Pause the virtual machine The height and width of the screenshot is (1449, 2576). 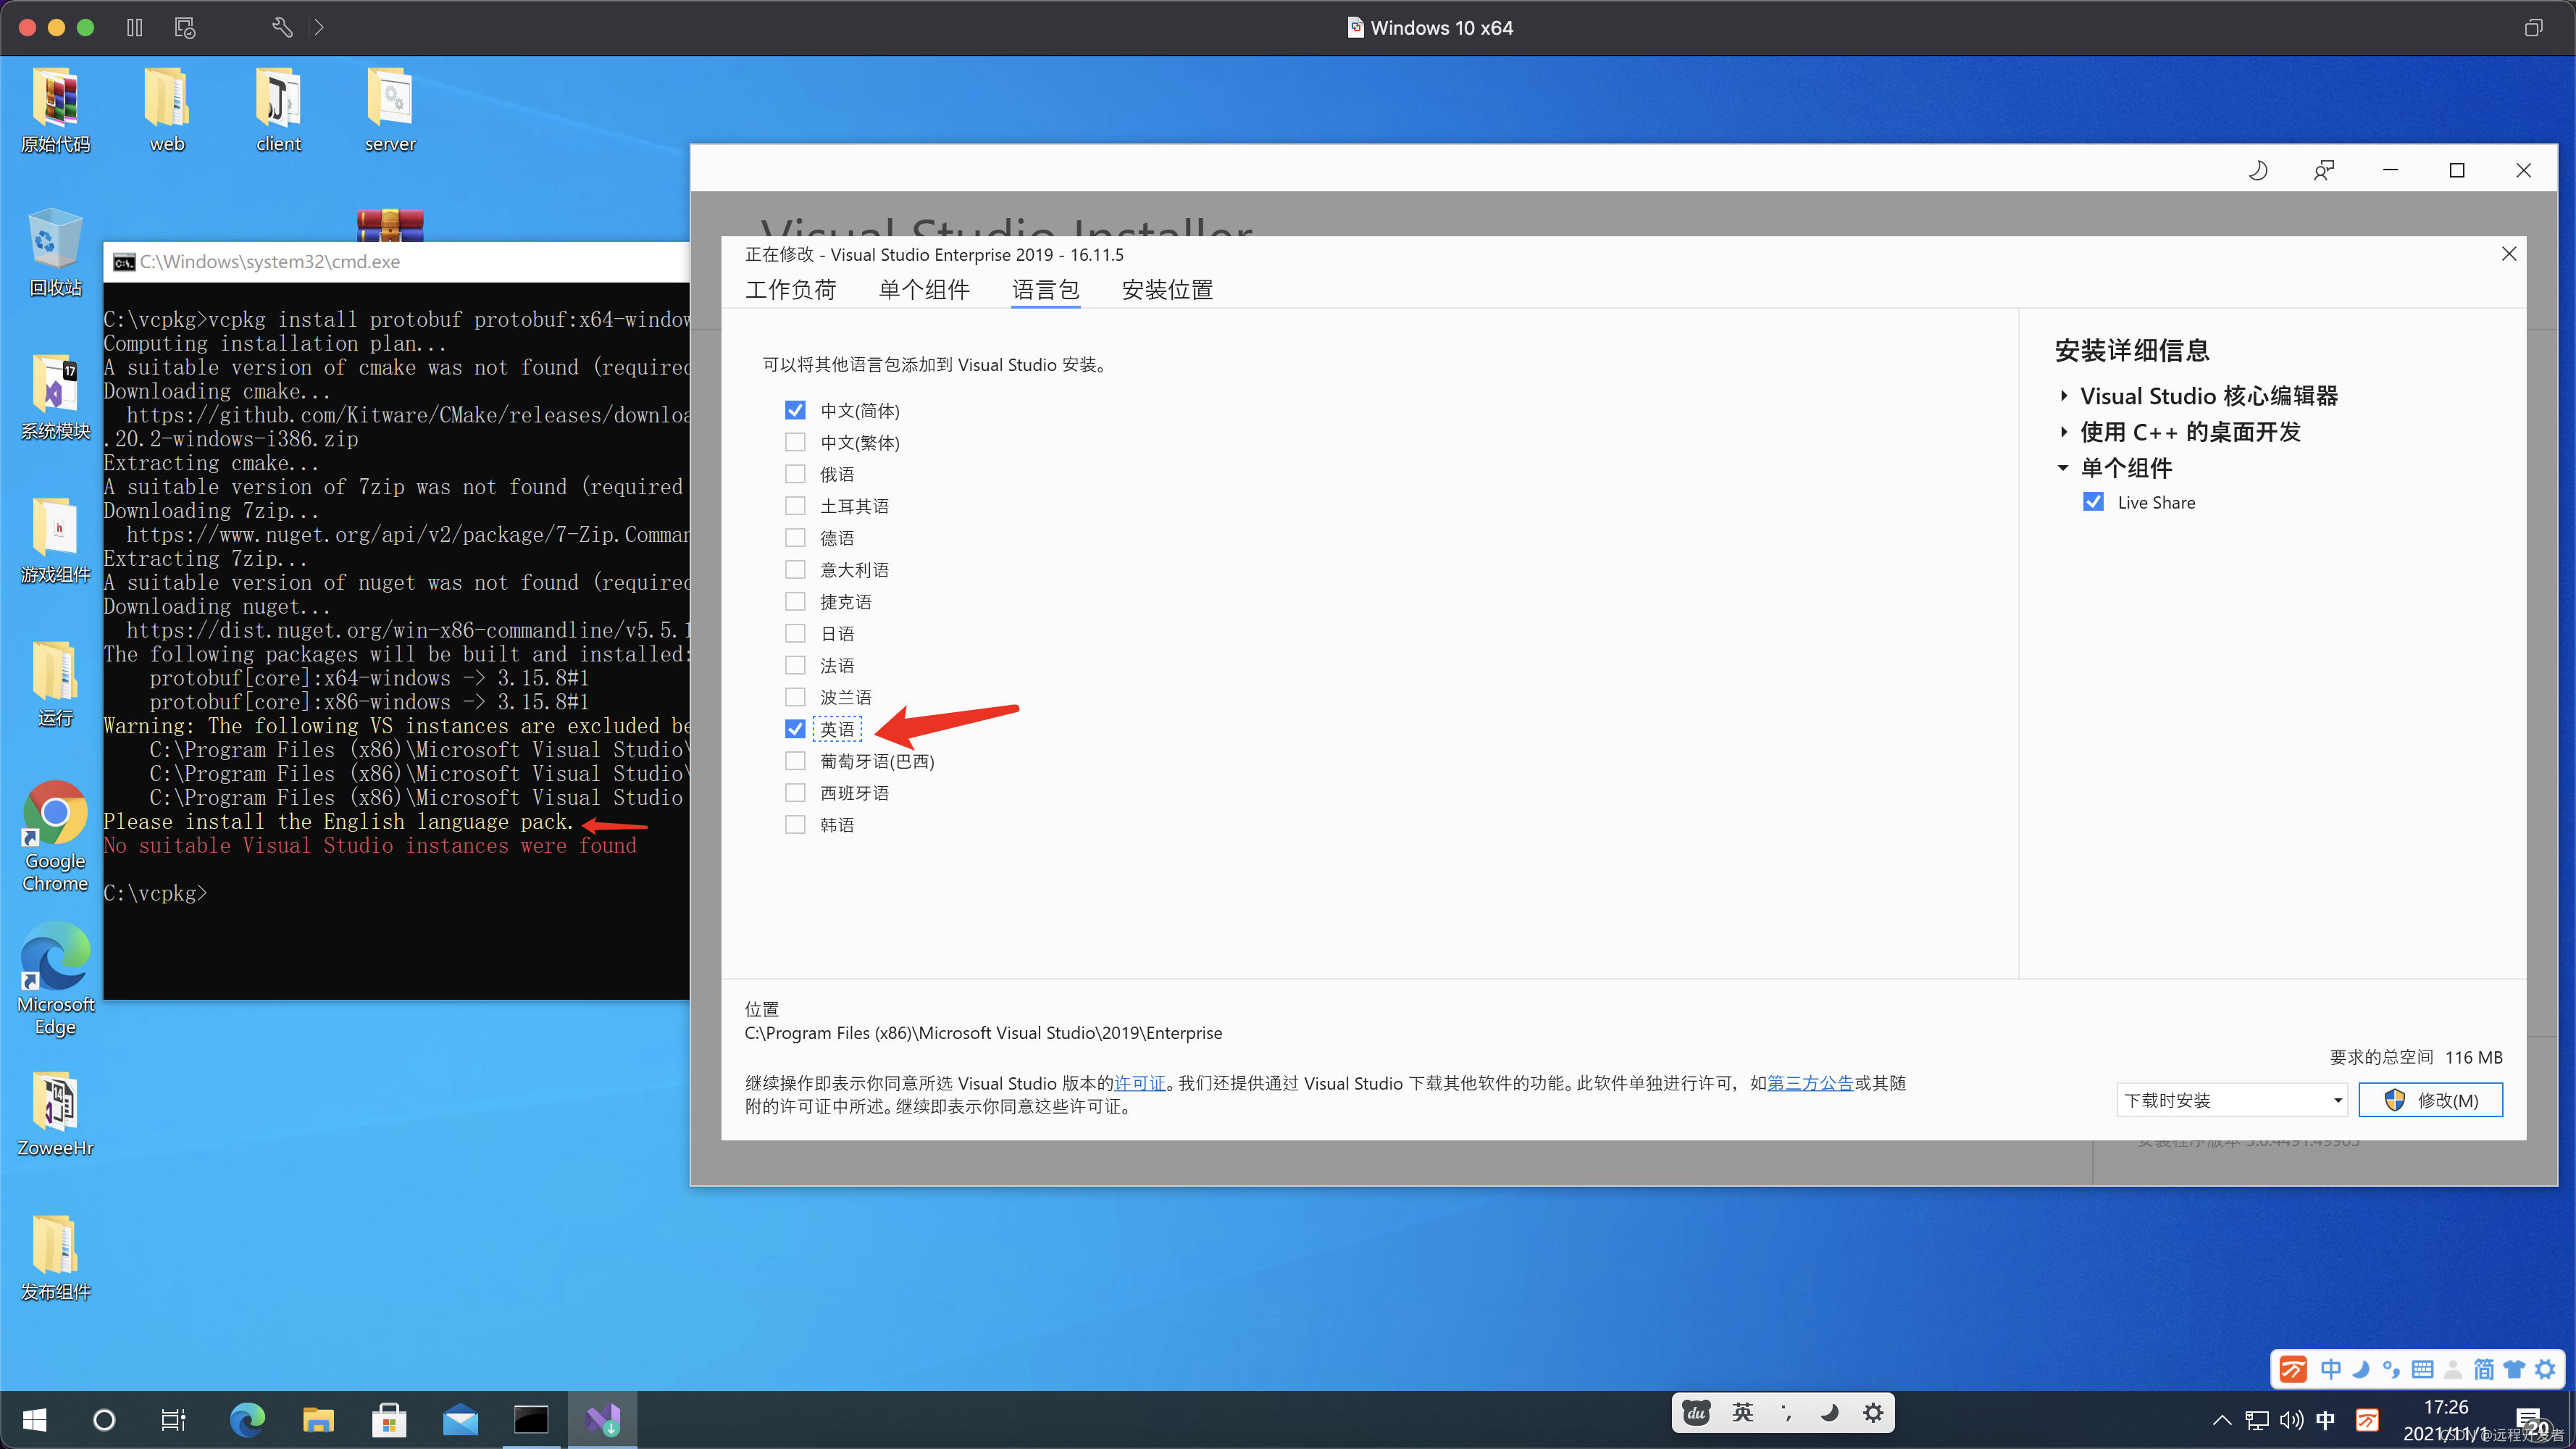(135, 27)
